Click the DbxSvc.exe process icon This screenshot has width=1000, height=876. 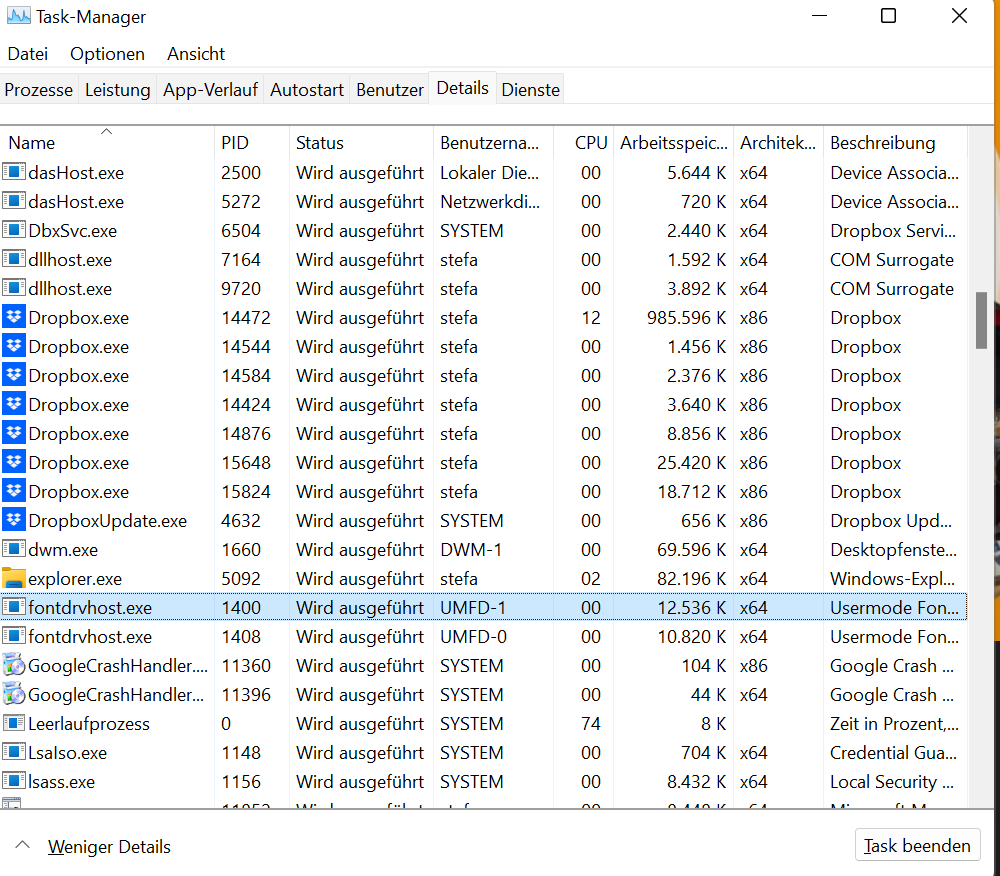click(x=13, y=230)
